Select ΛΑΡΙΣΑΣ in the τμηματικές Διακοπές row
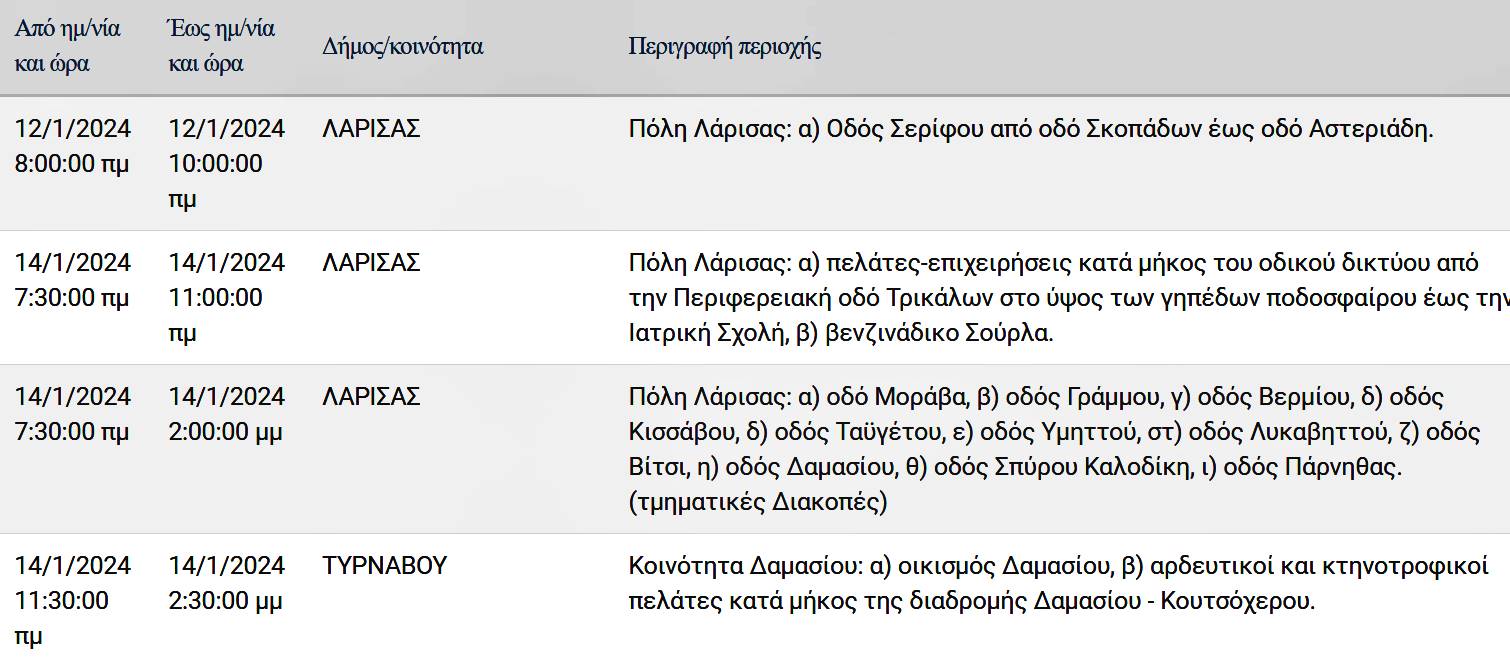Viewport: 1510px width, 659px height. [x=371, y=397]
